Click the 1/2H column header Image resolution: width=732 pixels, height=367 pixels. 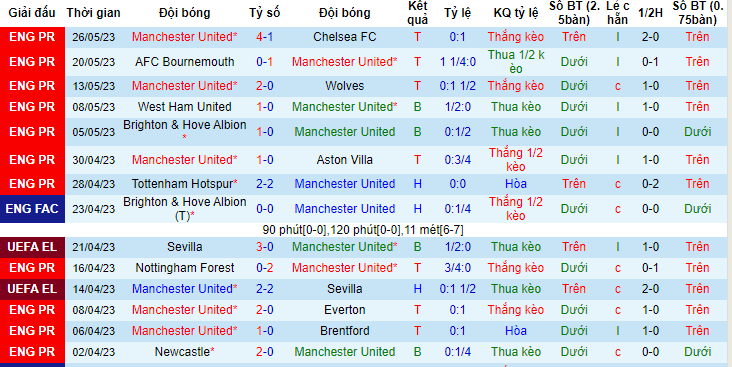point(650,13)
